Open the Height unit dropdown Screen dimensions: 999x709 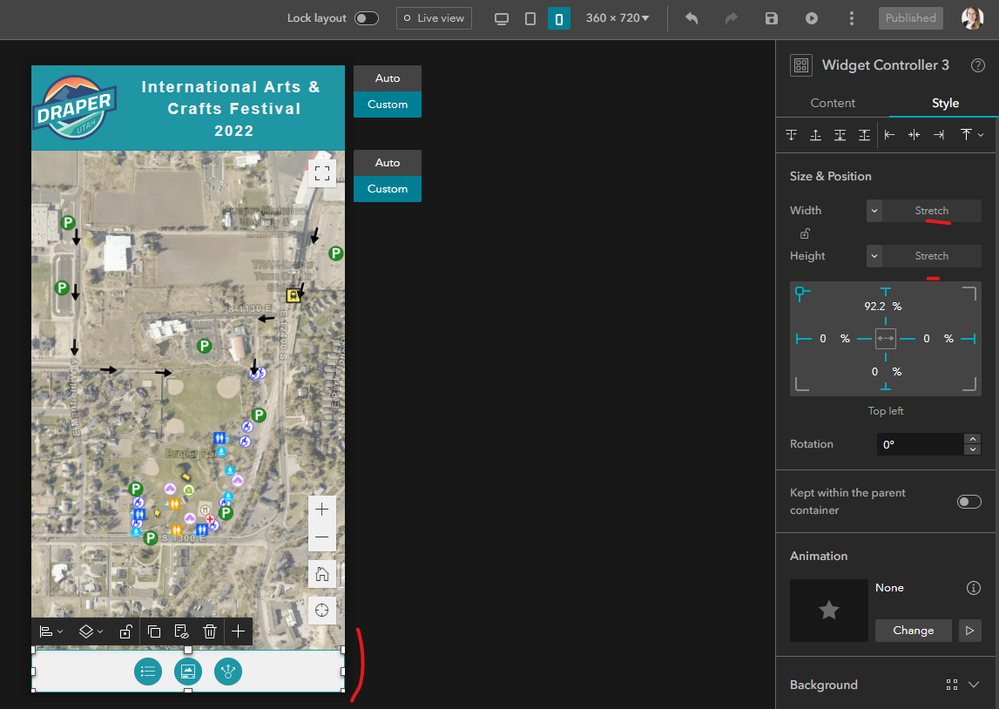click(874, 256)
